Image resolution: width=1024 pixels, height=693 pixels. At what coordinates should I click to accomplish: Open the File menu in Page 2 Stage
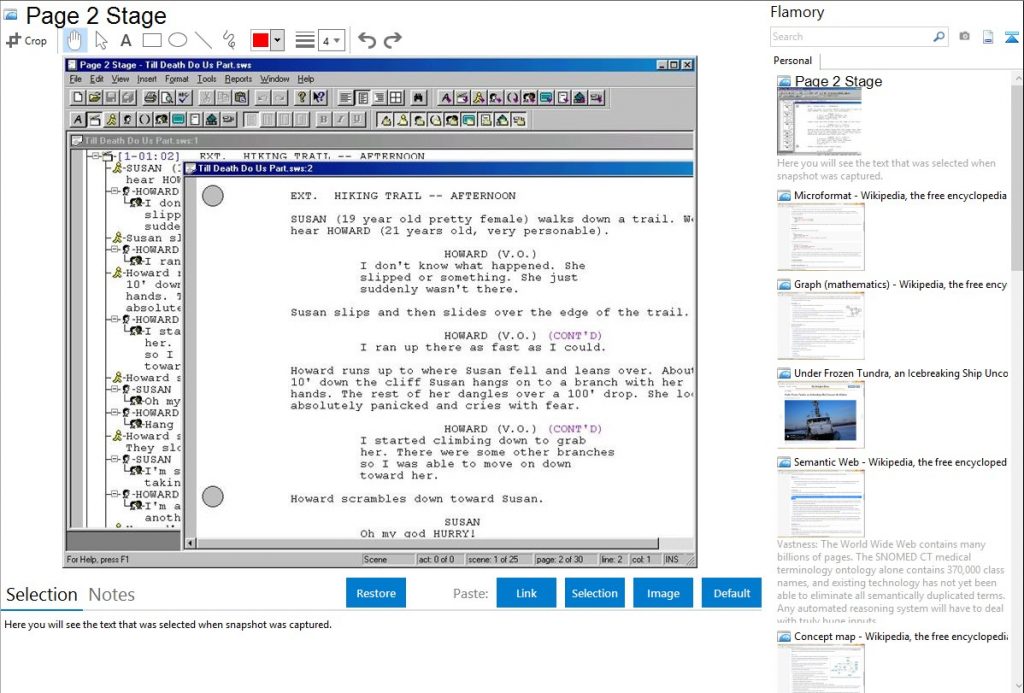tap(76, 79)
